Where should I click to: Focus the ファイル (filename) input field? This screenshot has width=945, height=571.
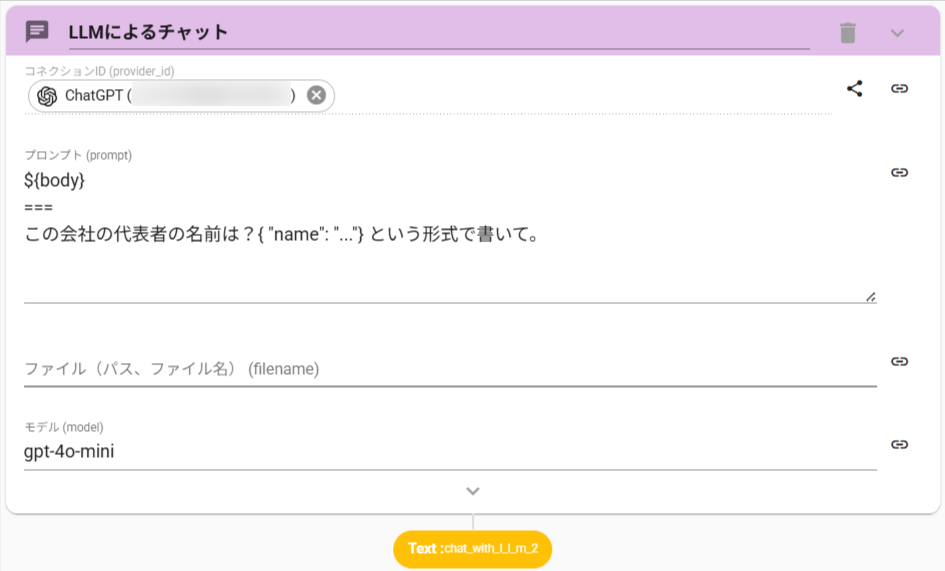coord(448,369)
